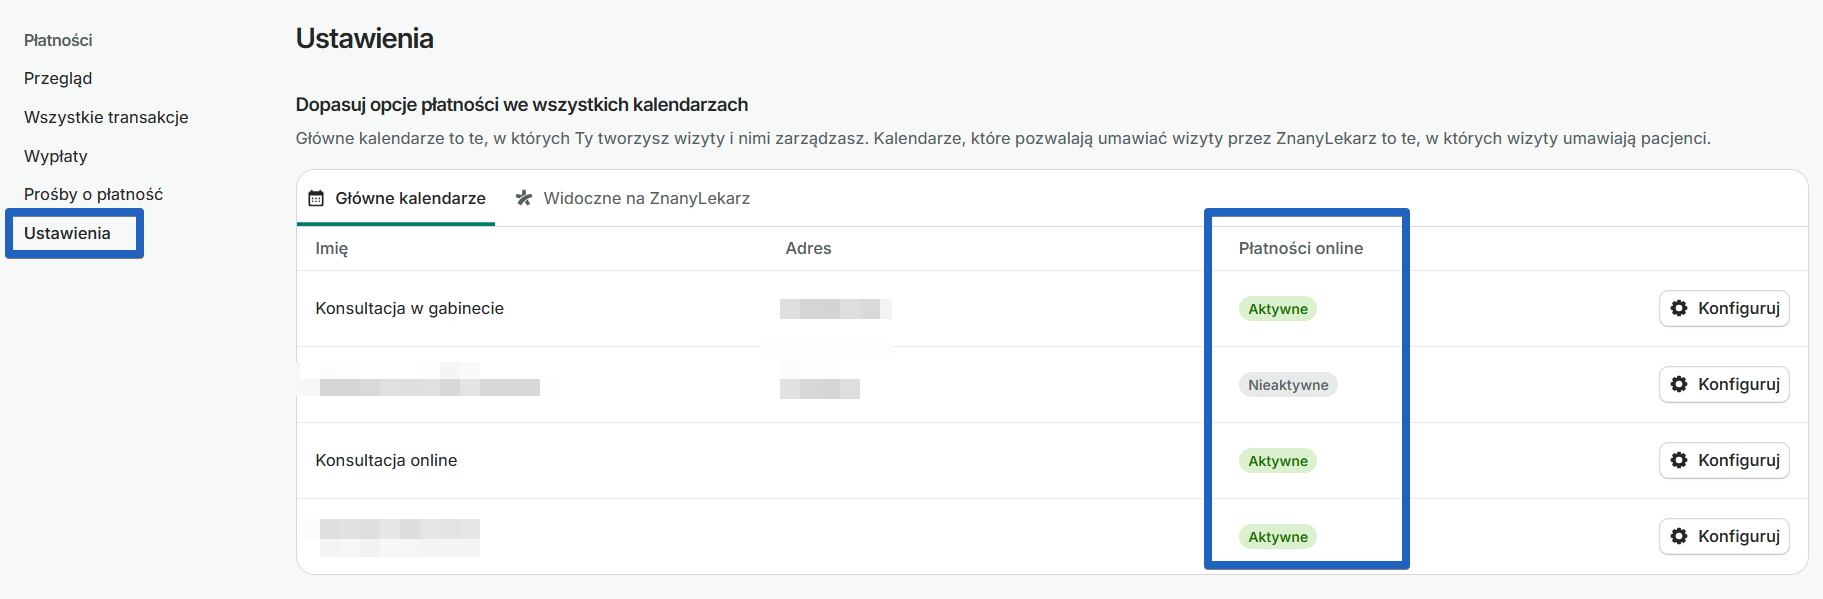The height and width of the screenshot is (599, 1823).
Task: Click Aktywne badge for Konsultacja w gabinecie
Action: pos(1277,309)
